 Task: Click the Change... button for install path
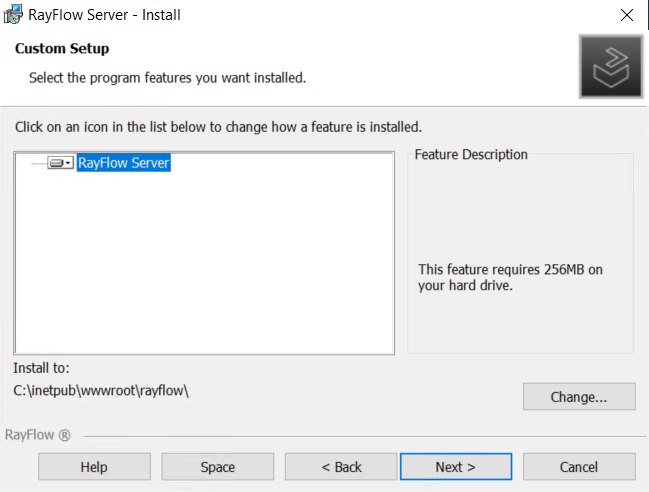pos(579,396)
